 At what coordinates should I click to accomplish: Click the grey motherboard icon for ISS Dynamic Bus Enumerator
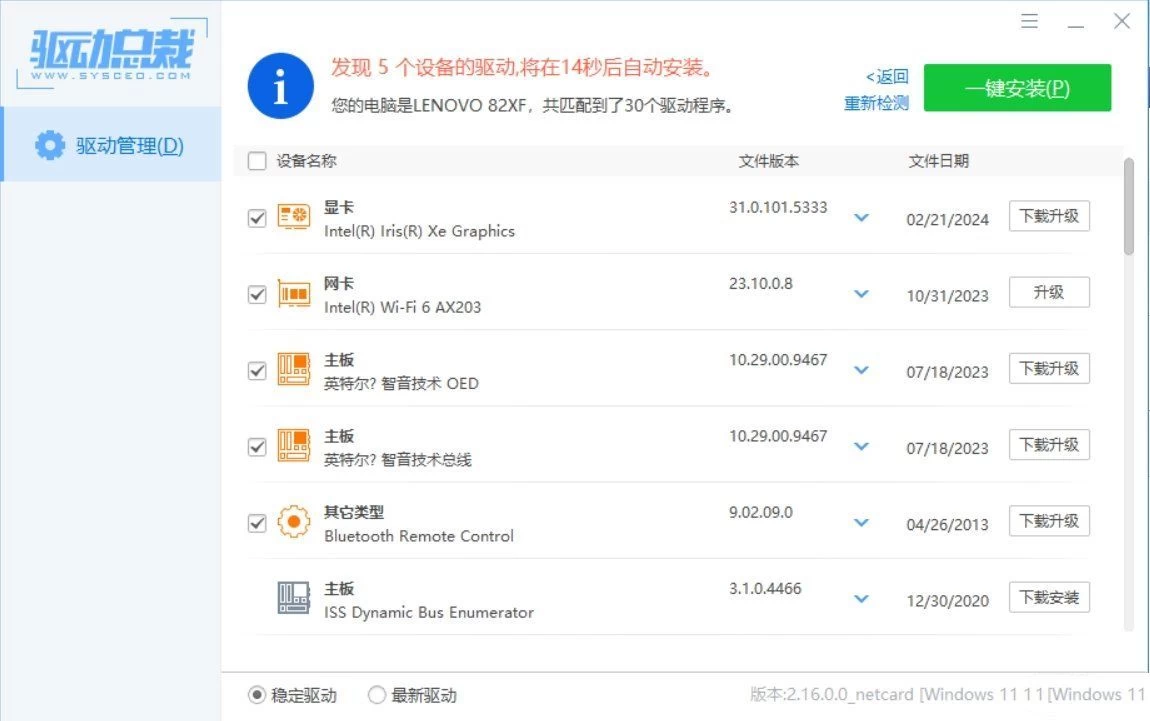tap(293, 598)
